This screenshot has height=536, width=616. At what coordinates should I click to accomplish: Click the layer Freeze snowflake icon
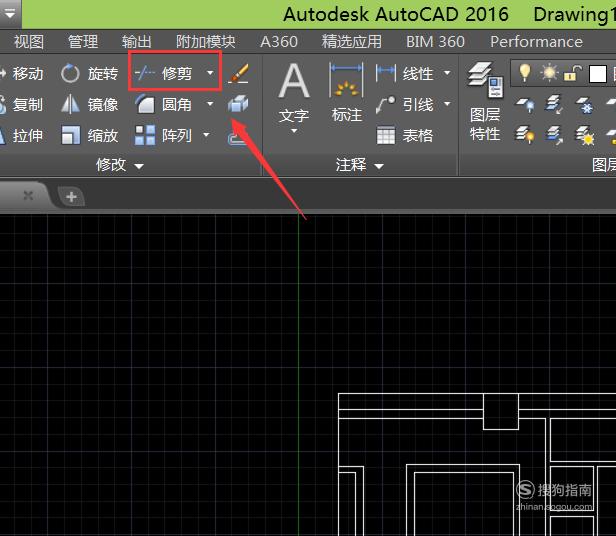pyautogui.click(x=585, y=105)
